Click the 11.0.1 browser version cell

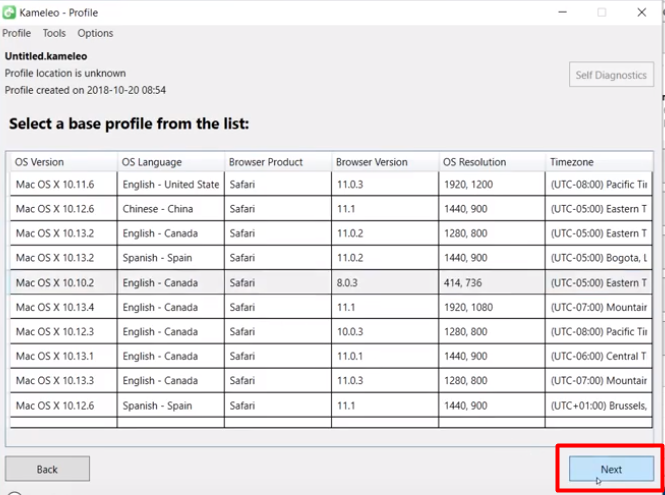click(x=385, y=356)
